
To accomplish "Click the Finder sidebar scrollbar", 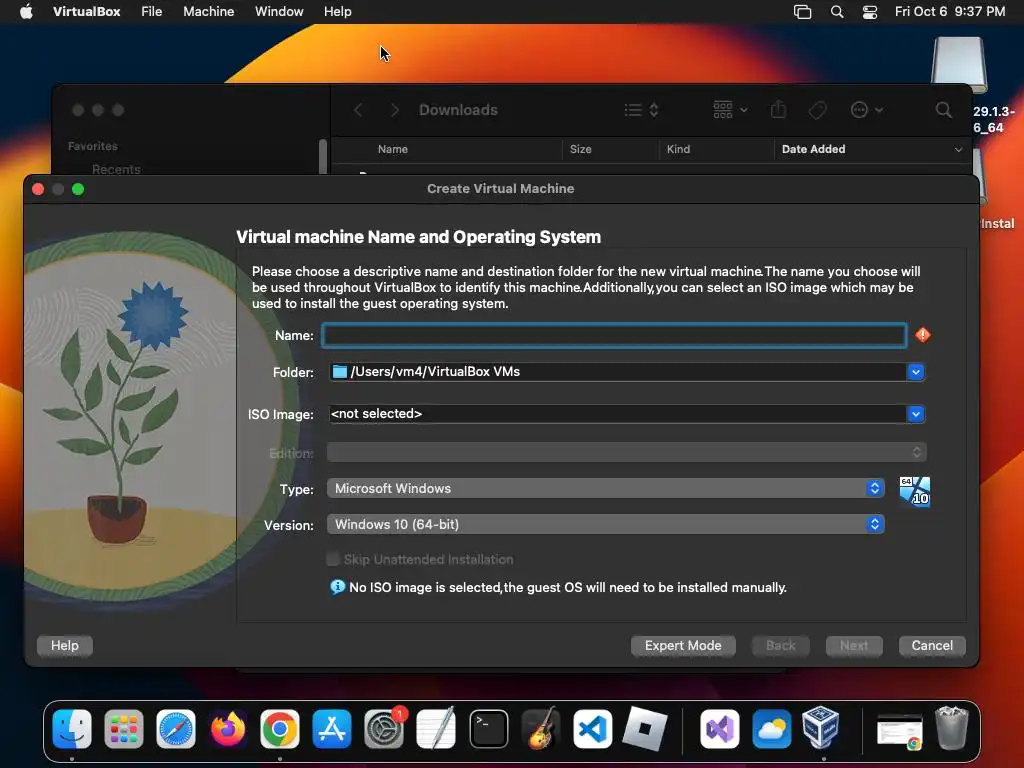I will point(323,157).
